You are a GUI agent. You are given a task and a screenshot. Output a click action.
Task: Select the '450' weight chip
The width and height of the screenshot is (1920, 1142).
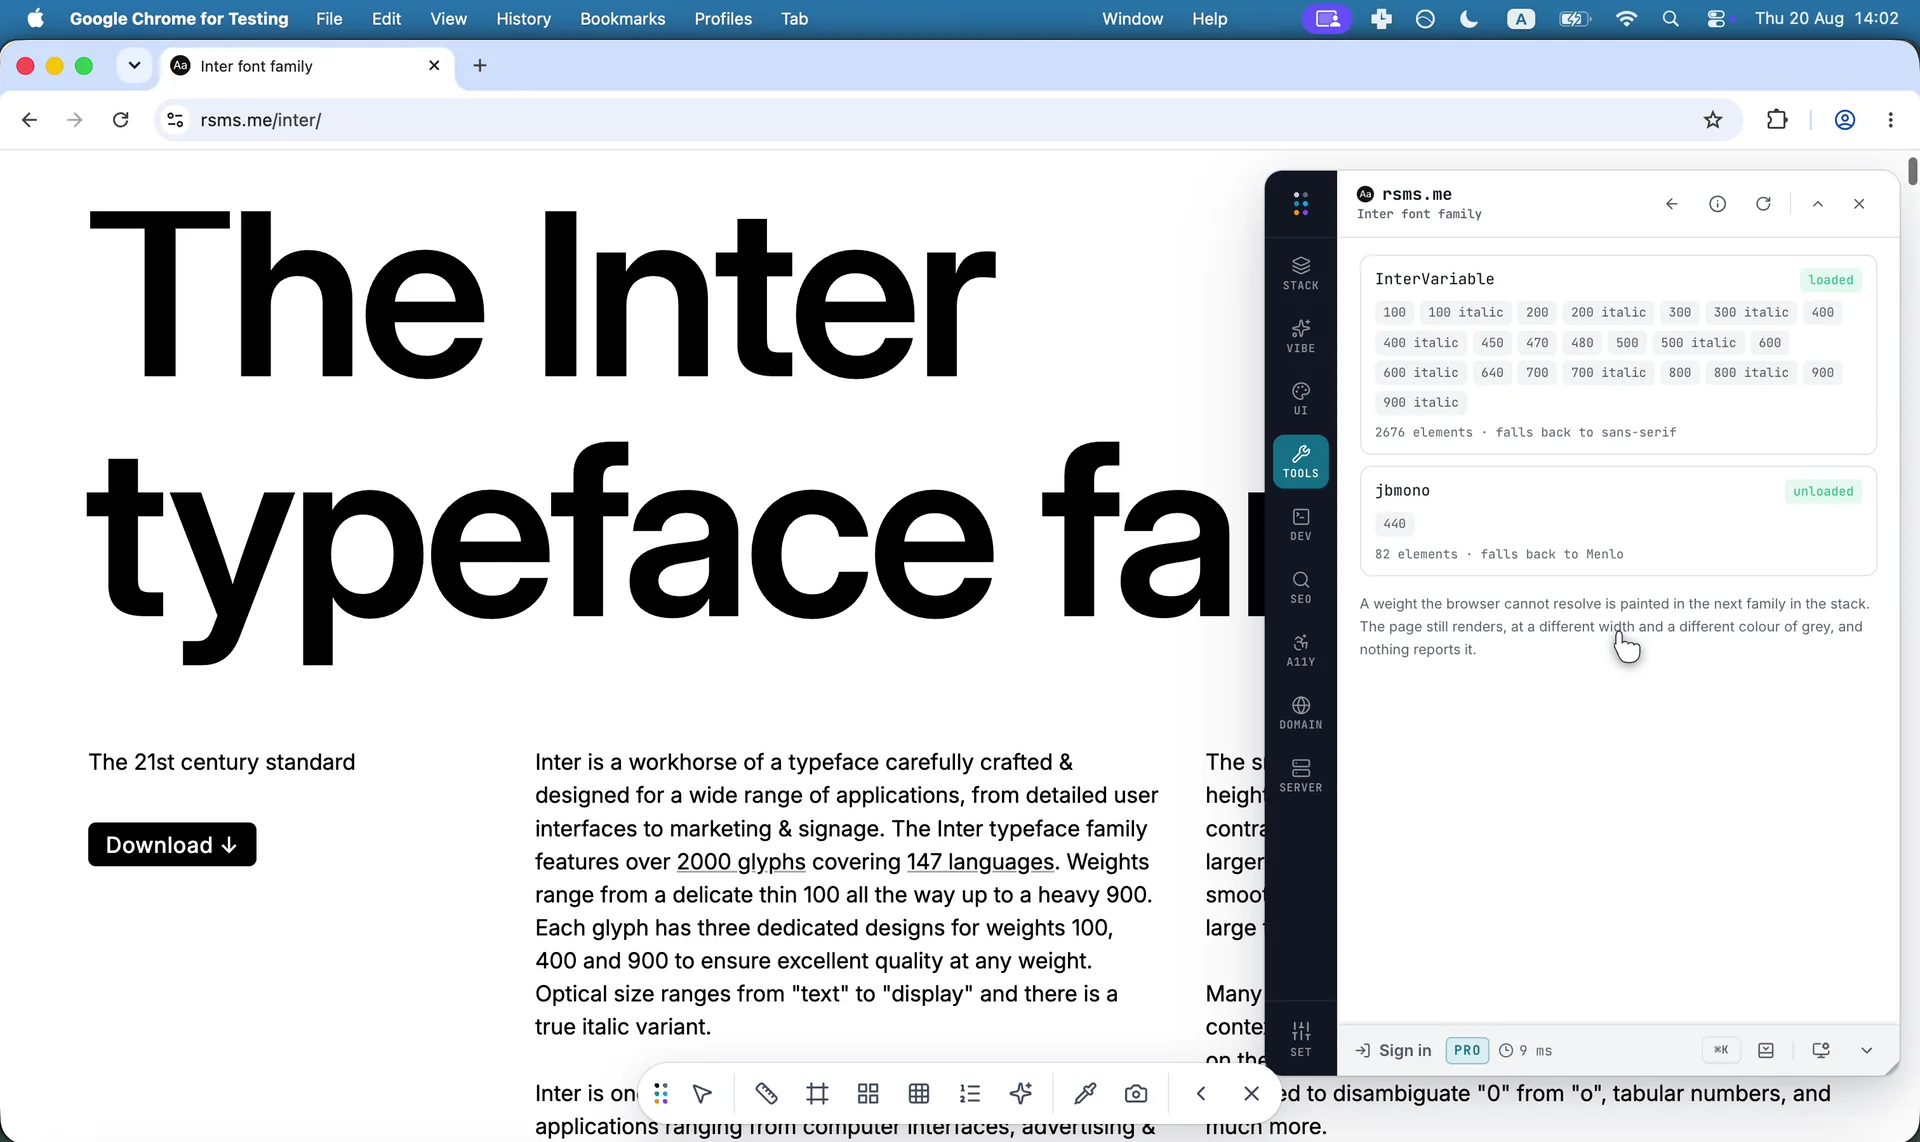click(x=1492, y=342)
